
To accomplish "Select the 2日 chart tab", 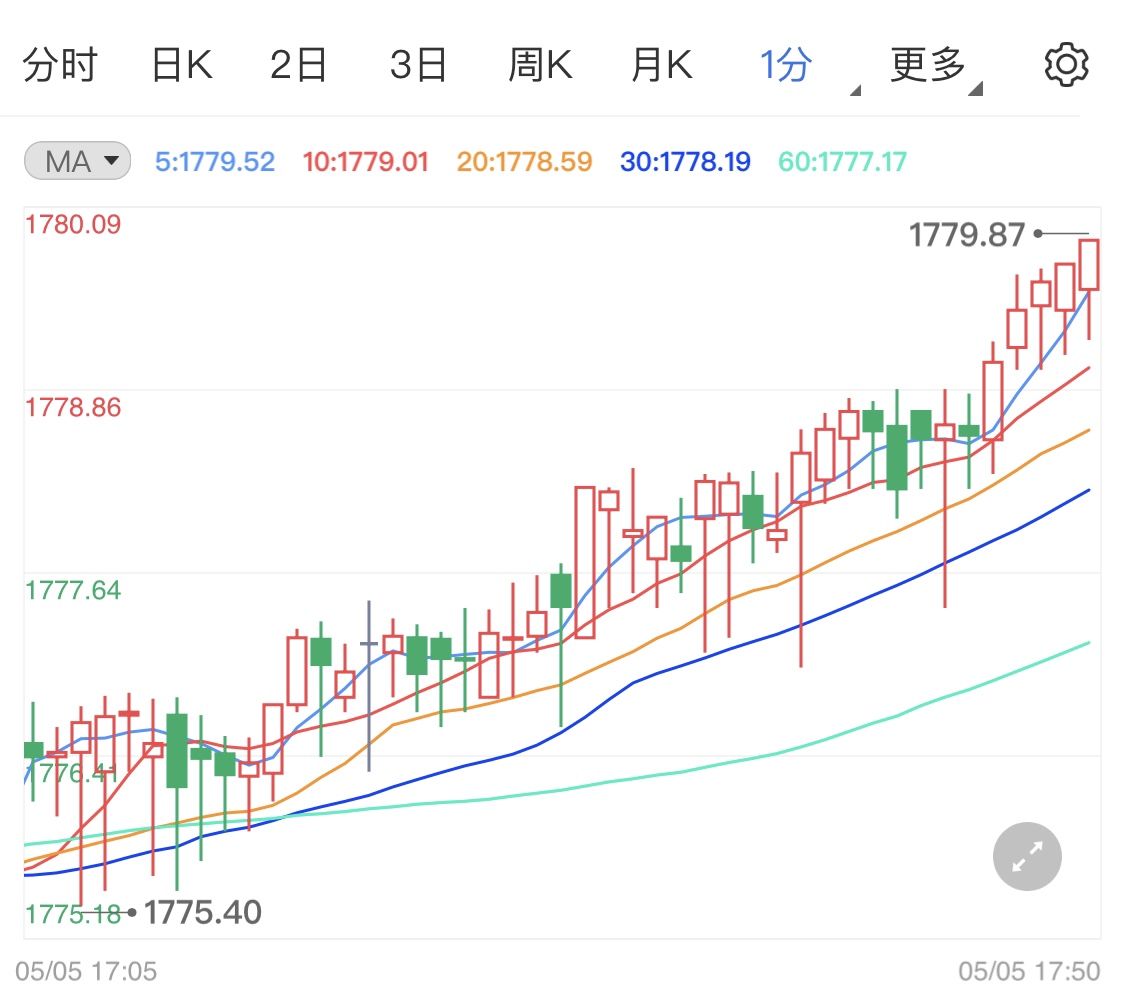I will (298, 65).
